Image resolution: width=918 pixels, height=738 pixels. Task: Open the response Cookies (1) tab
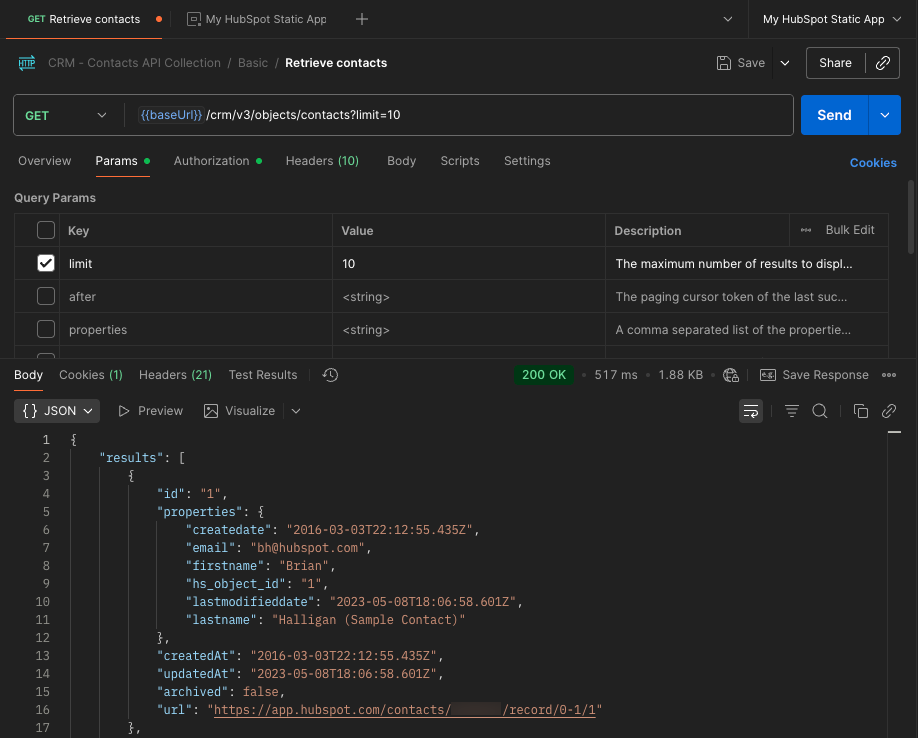[91, 375]
